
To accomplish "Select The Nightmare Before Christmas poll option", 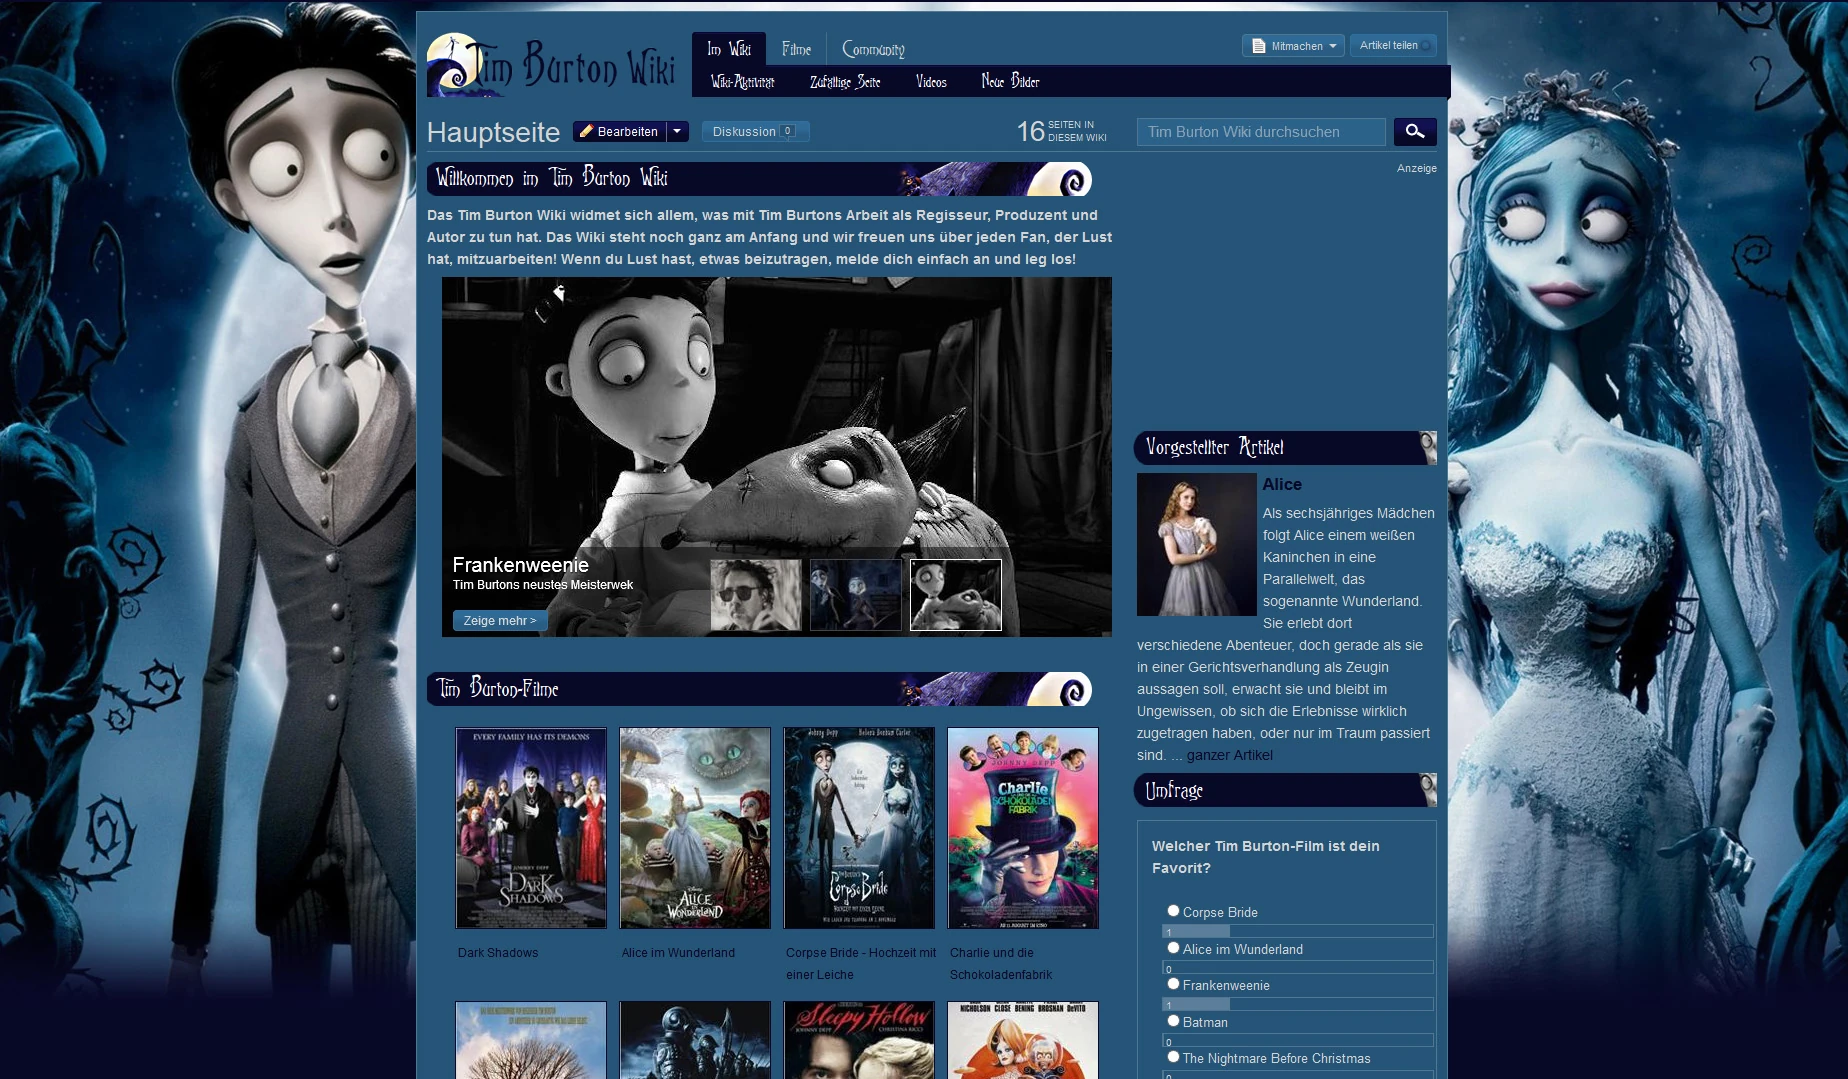I will click(1173, 1057).
